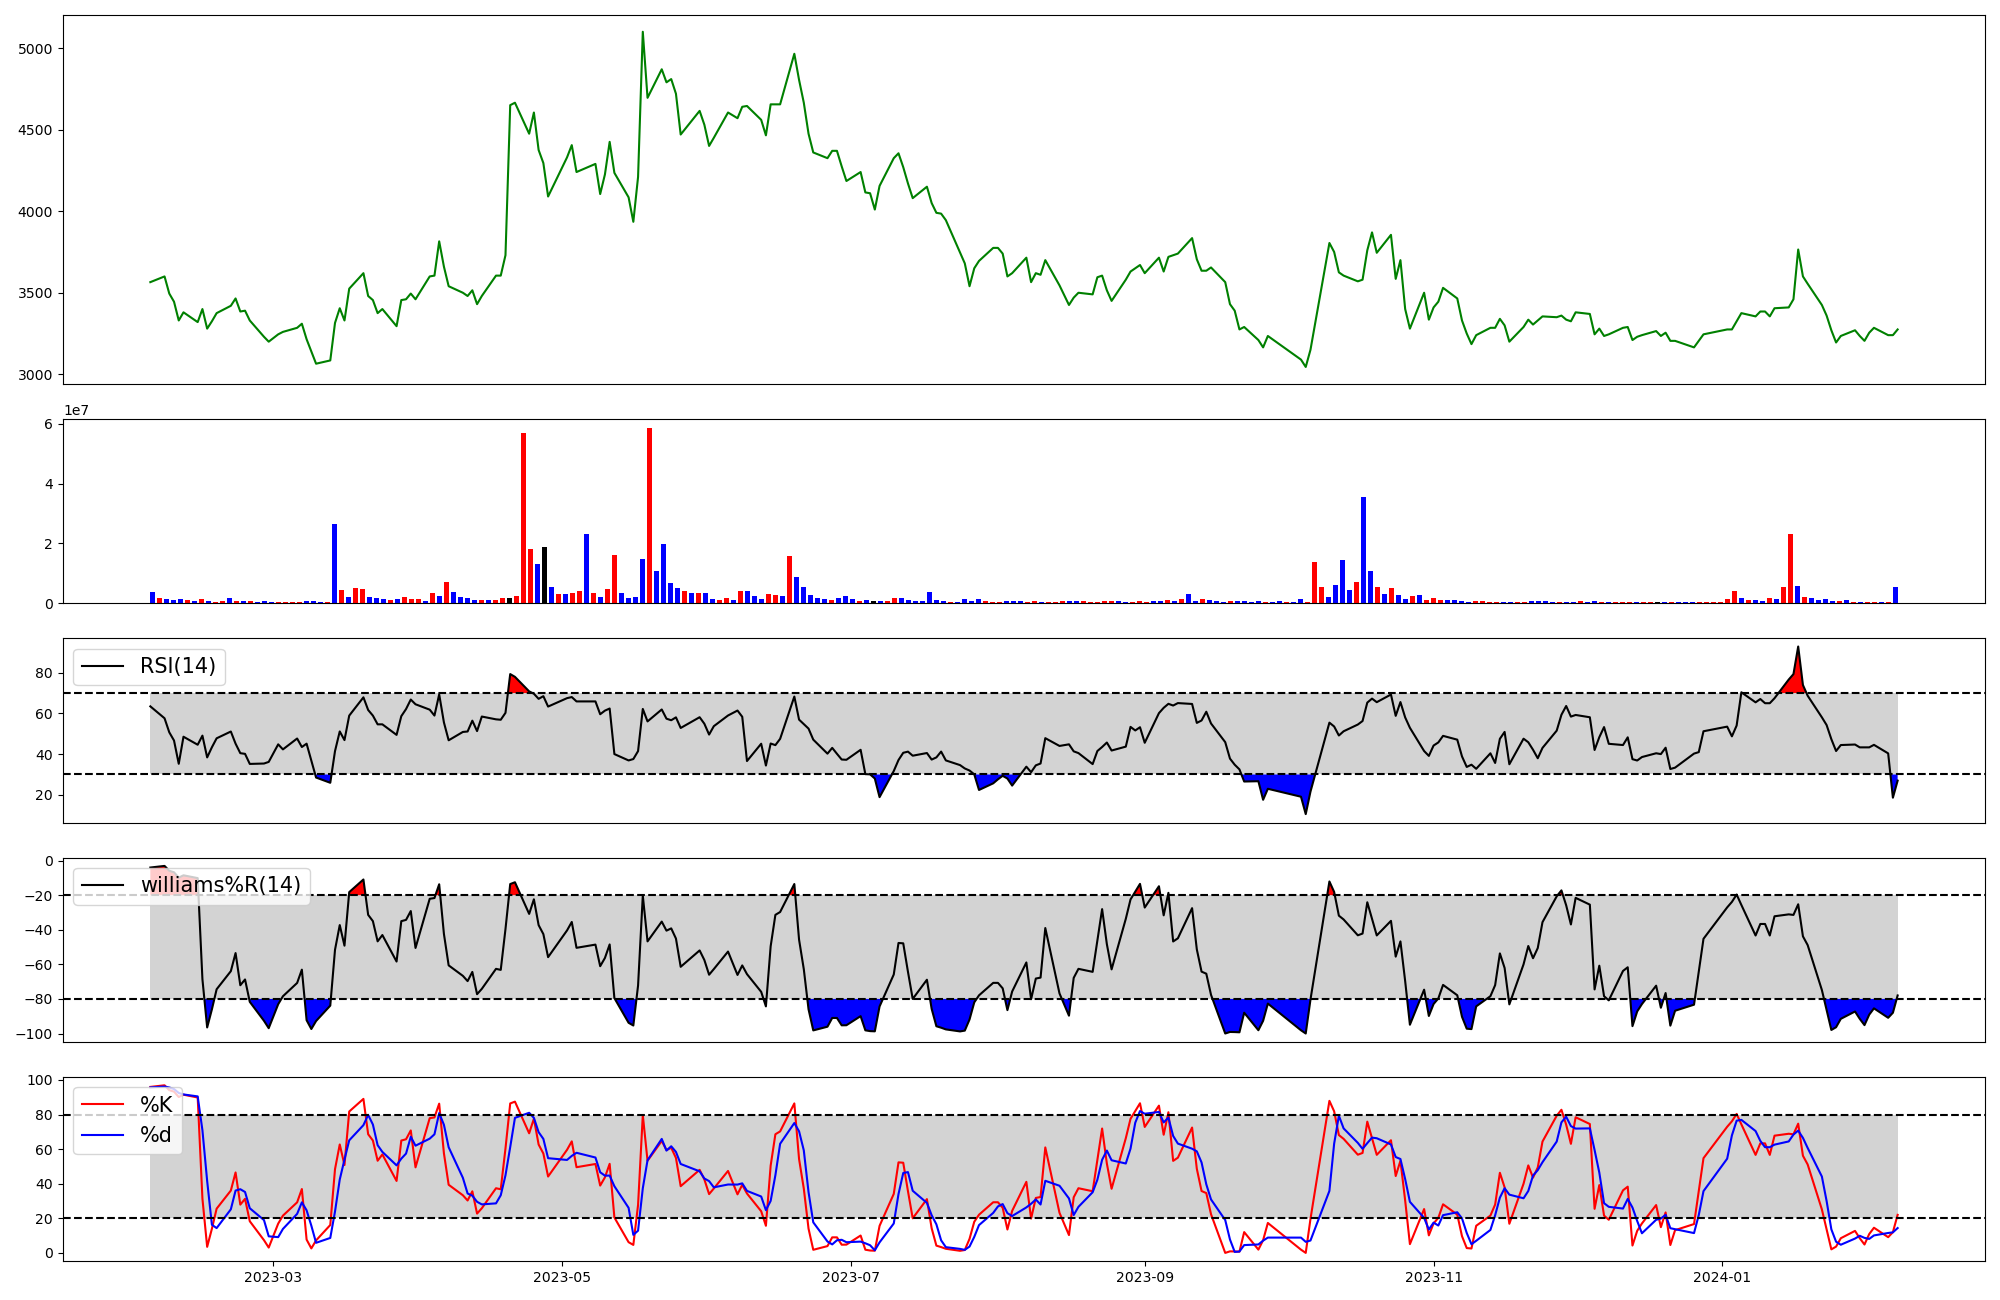Click the 2023-05 date tick label
This screenshot has height=1300, width=2000.
point(562,1277)
